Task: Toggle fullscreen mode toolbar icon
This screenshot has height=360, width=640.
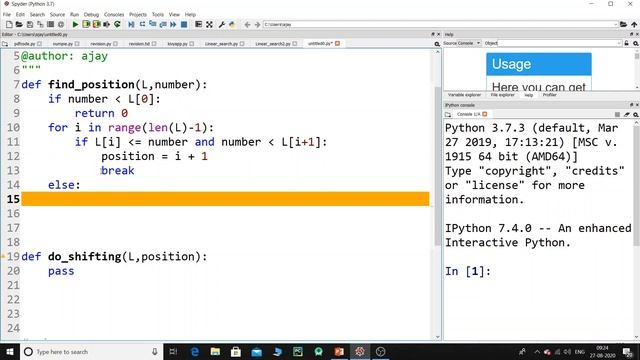Action: pos(209,24)
